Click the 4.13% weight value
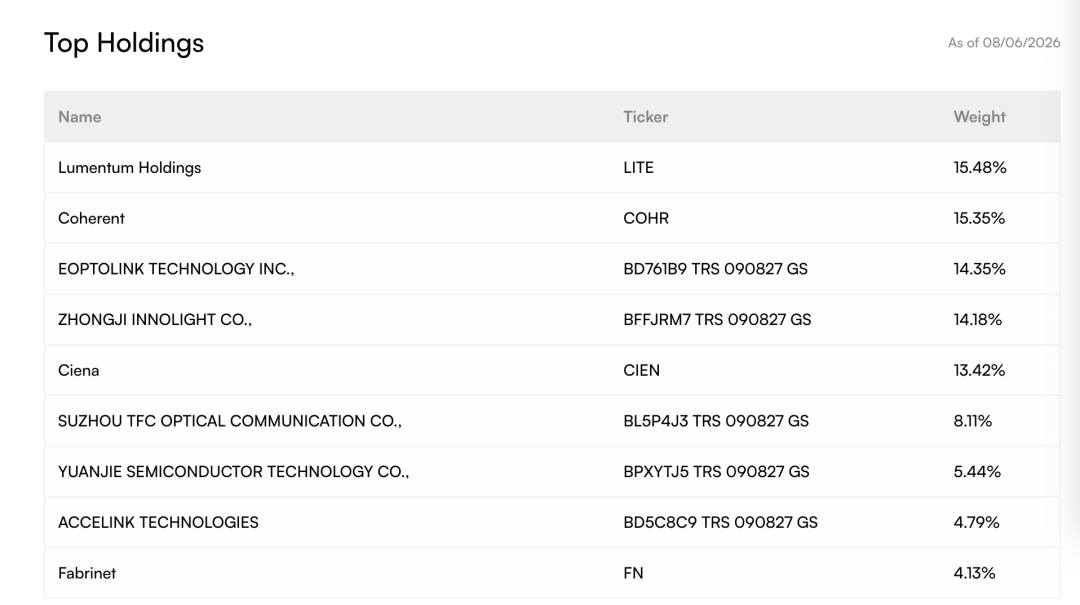The height and width of the screenshot is (605, 1080). point(974,573)
